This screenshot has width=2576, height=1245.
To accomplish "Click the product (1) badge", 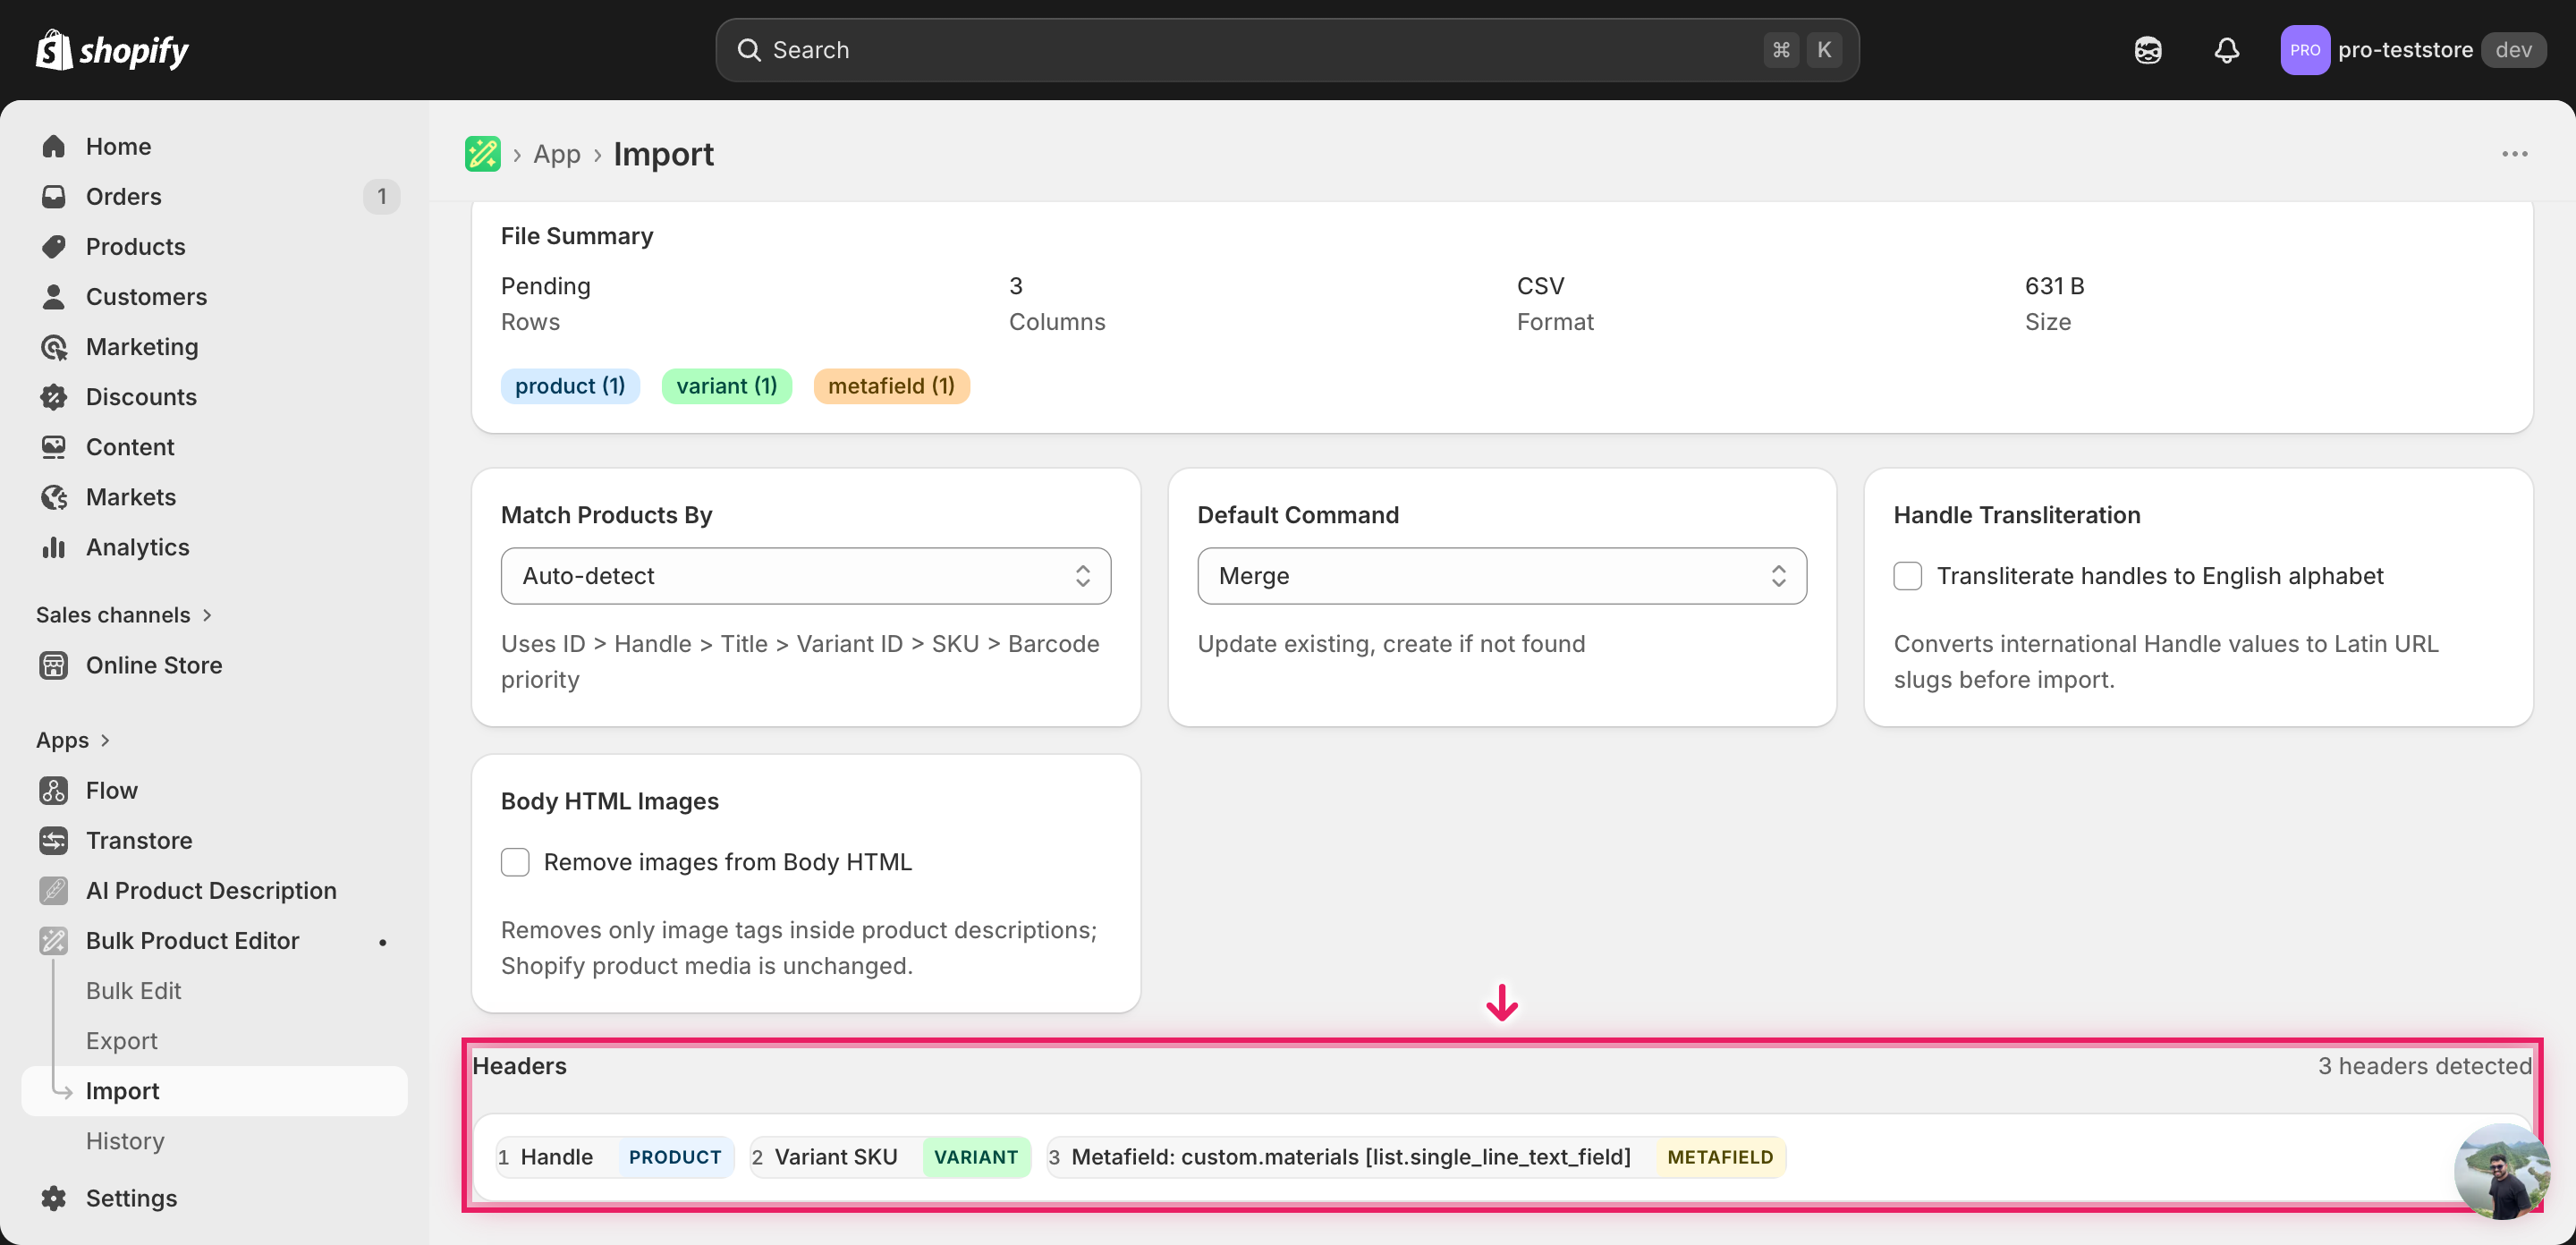I will pyautogui.click(x=570, y=386).
